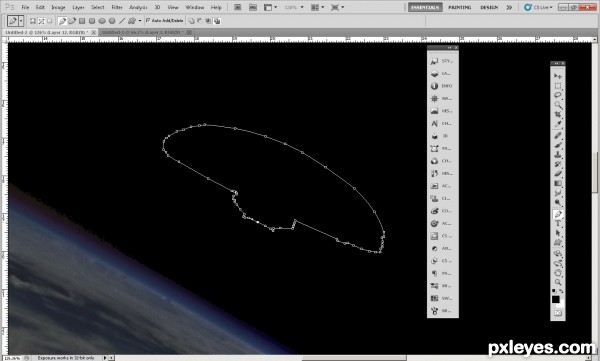Enable Paths mode in options bar
Viewport: 600px width, 361px height.
pos(41,21)
